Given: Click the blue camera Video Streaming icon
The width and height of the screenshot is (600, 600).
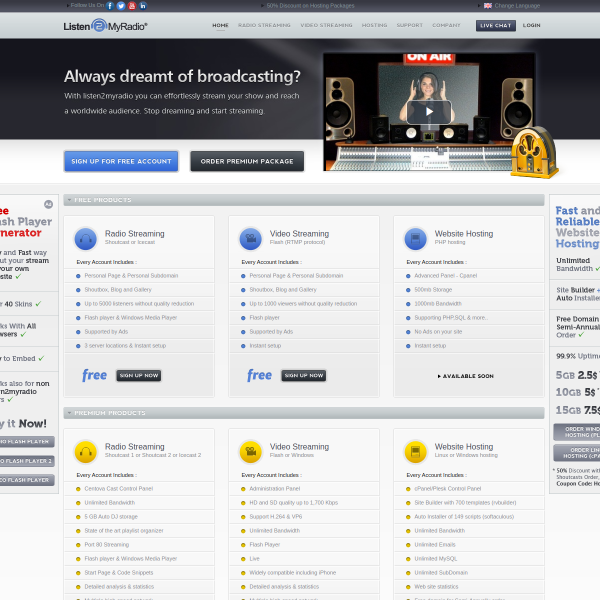Looking at the screenshot, I should coord(251,239).
